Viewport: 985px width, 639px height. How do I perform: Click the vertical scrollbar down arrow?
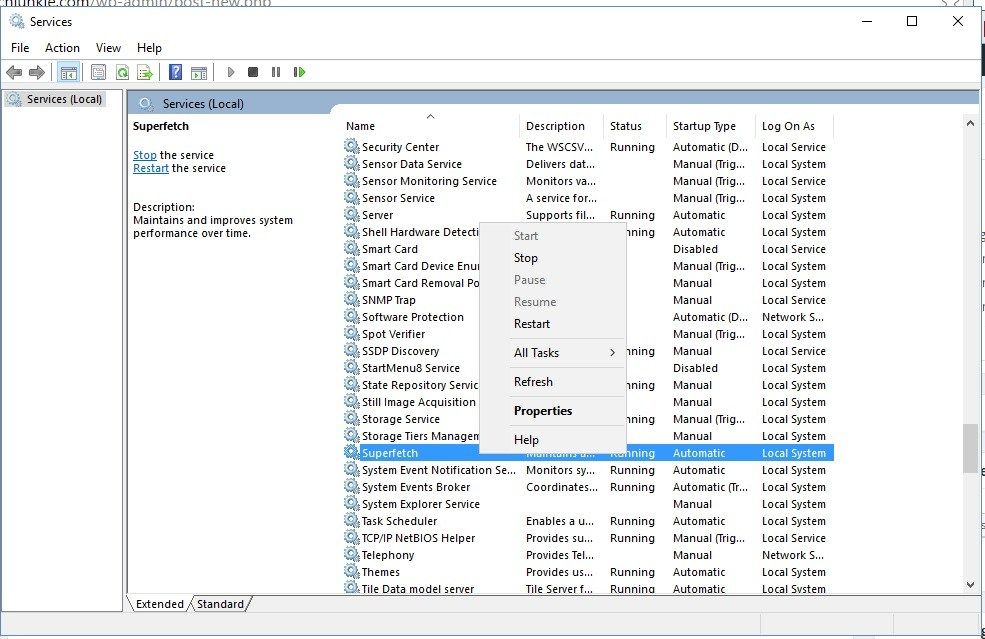pyautogui.click(x=970, y=585)
